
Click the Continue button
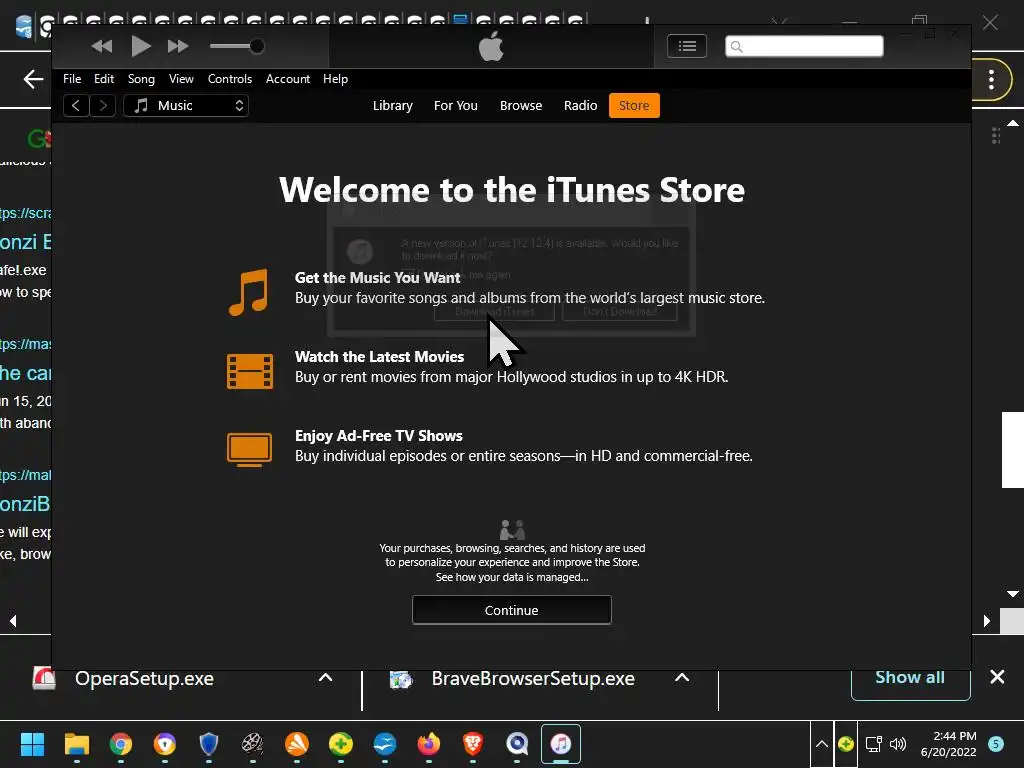coord(511,610)
